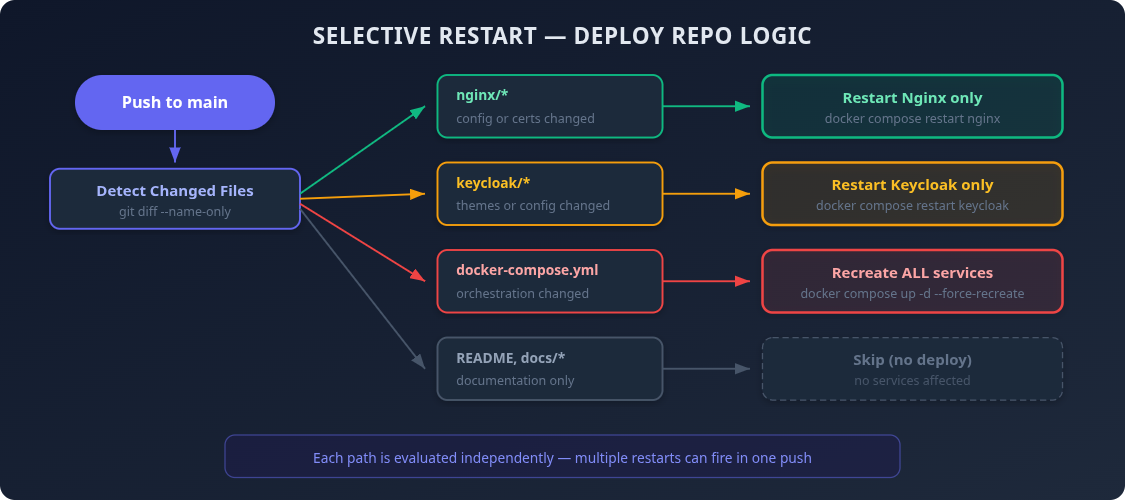The height and width of the screenshot is (500, 1125).
Task: Click the nginx/* path box
Action: coord(550,106)
